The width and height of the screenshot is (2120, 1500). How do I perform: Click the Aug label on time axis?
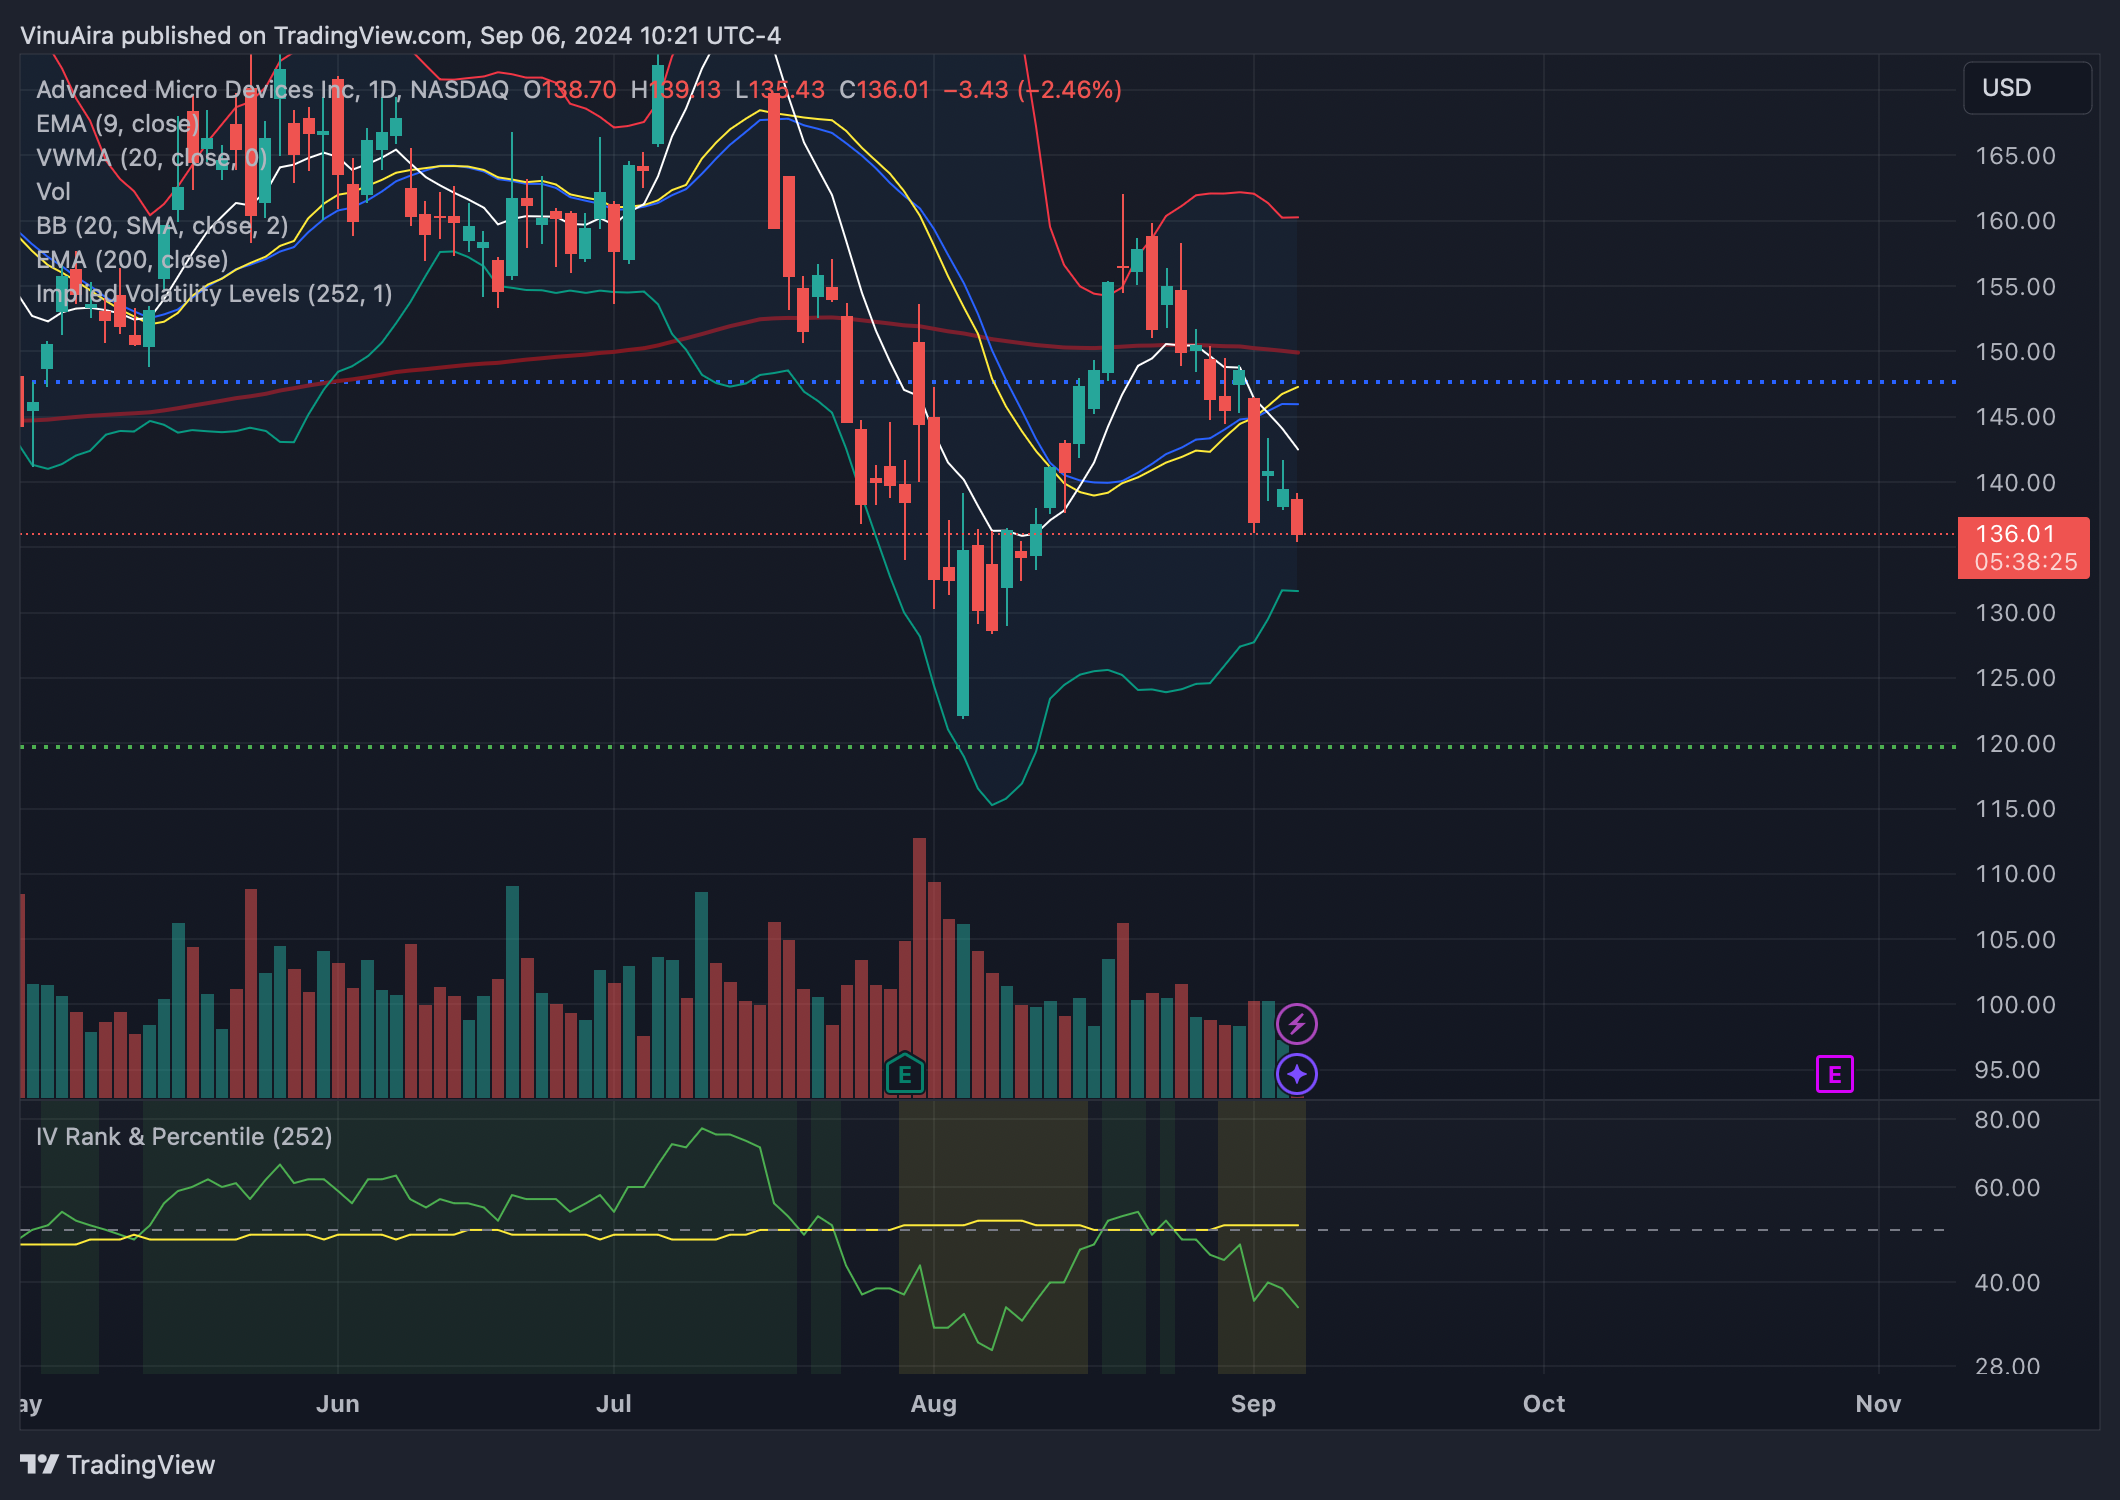933,1404
